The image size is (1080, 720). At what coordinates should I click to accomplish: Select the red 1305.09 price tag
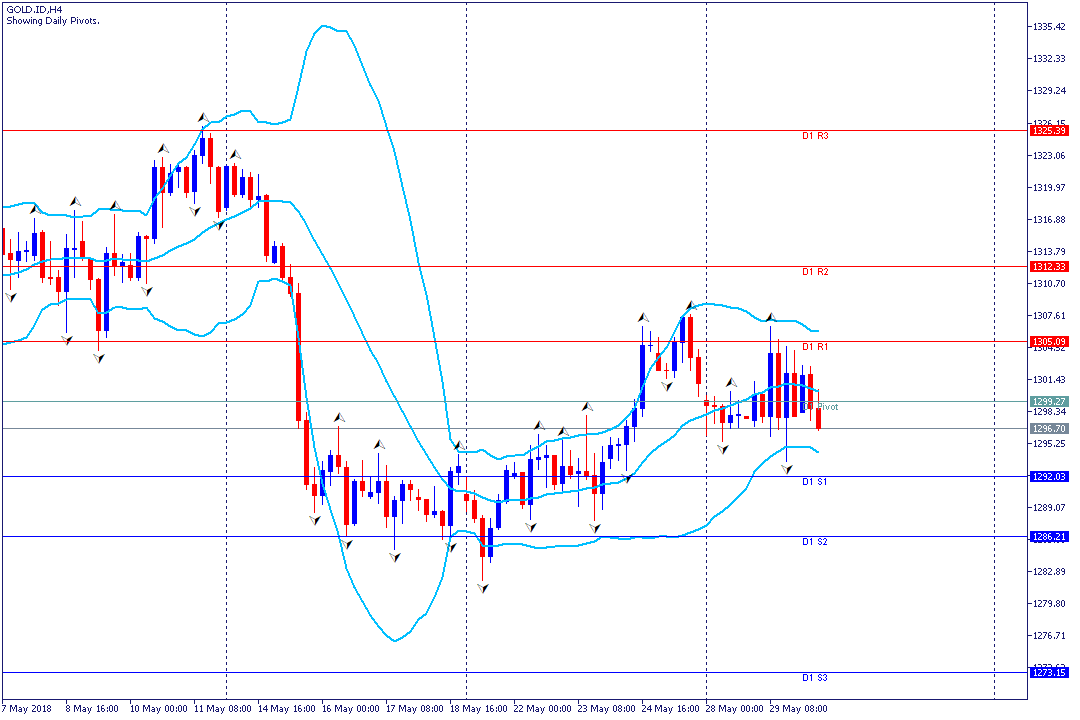pyautogui.click(x=1048, y=341)
